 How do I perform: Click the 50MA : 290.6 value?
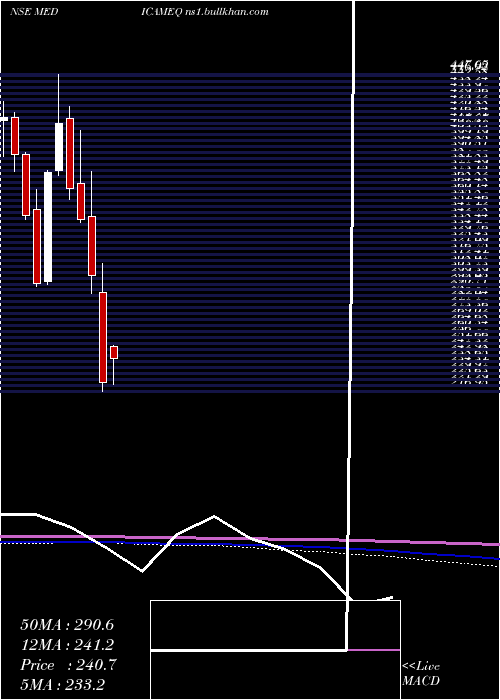(x=67, y=625)
